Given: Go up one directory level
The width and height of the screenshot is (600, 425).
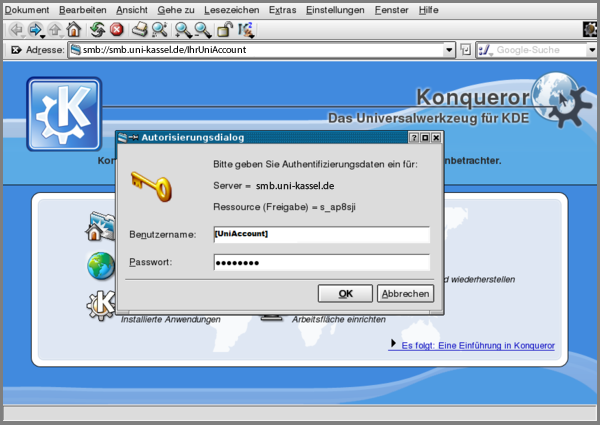Looking at the screenshot, I should coord(54,29).
